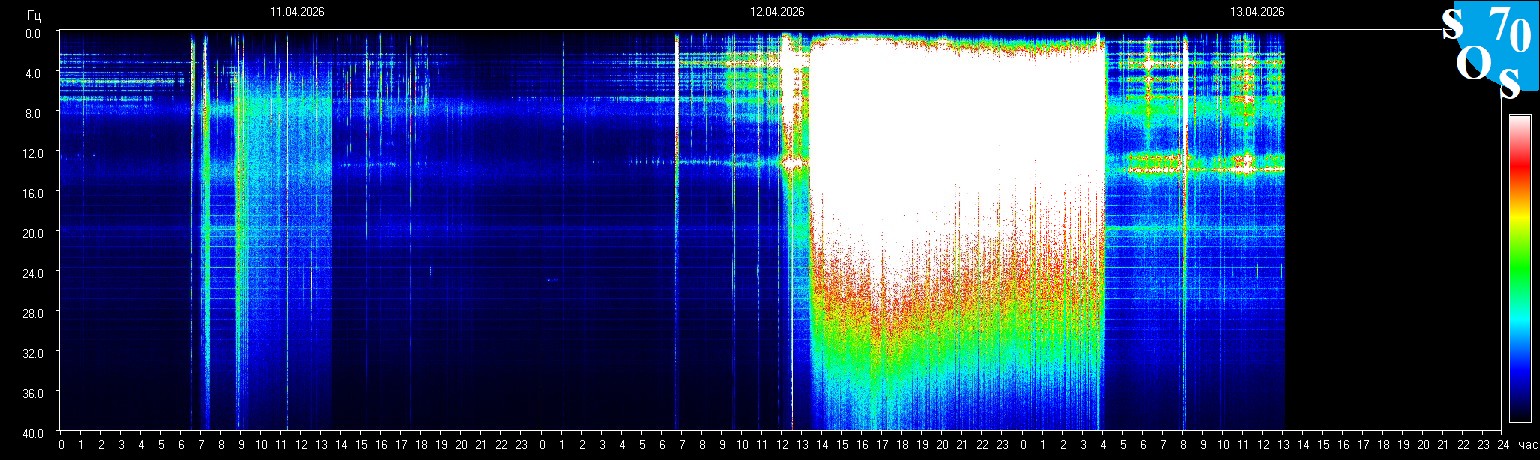This screenshot has width=1540, height=460.
Task: Click the 11.04.2026 date label
Action: tap(296, 12)
